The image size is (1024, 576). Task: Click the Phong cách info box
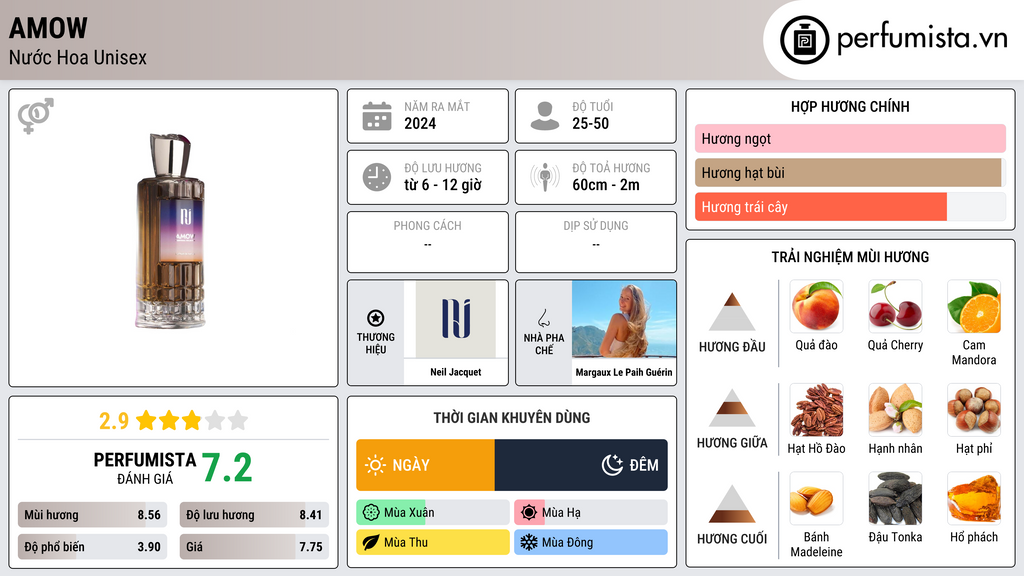[x=428, y=242]
